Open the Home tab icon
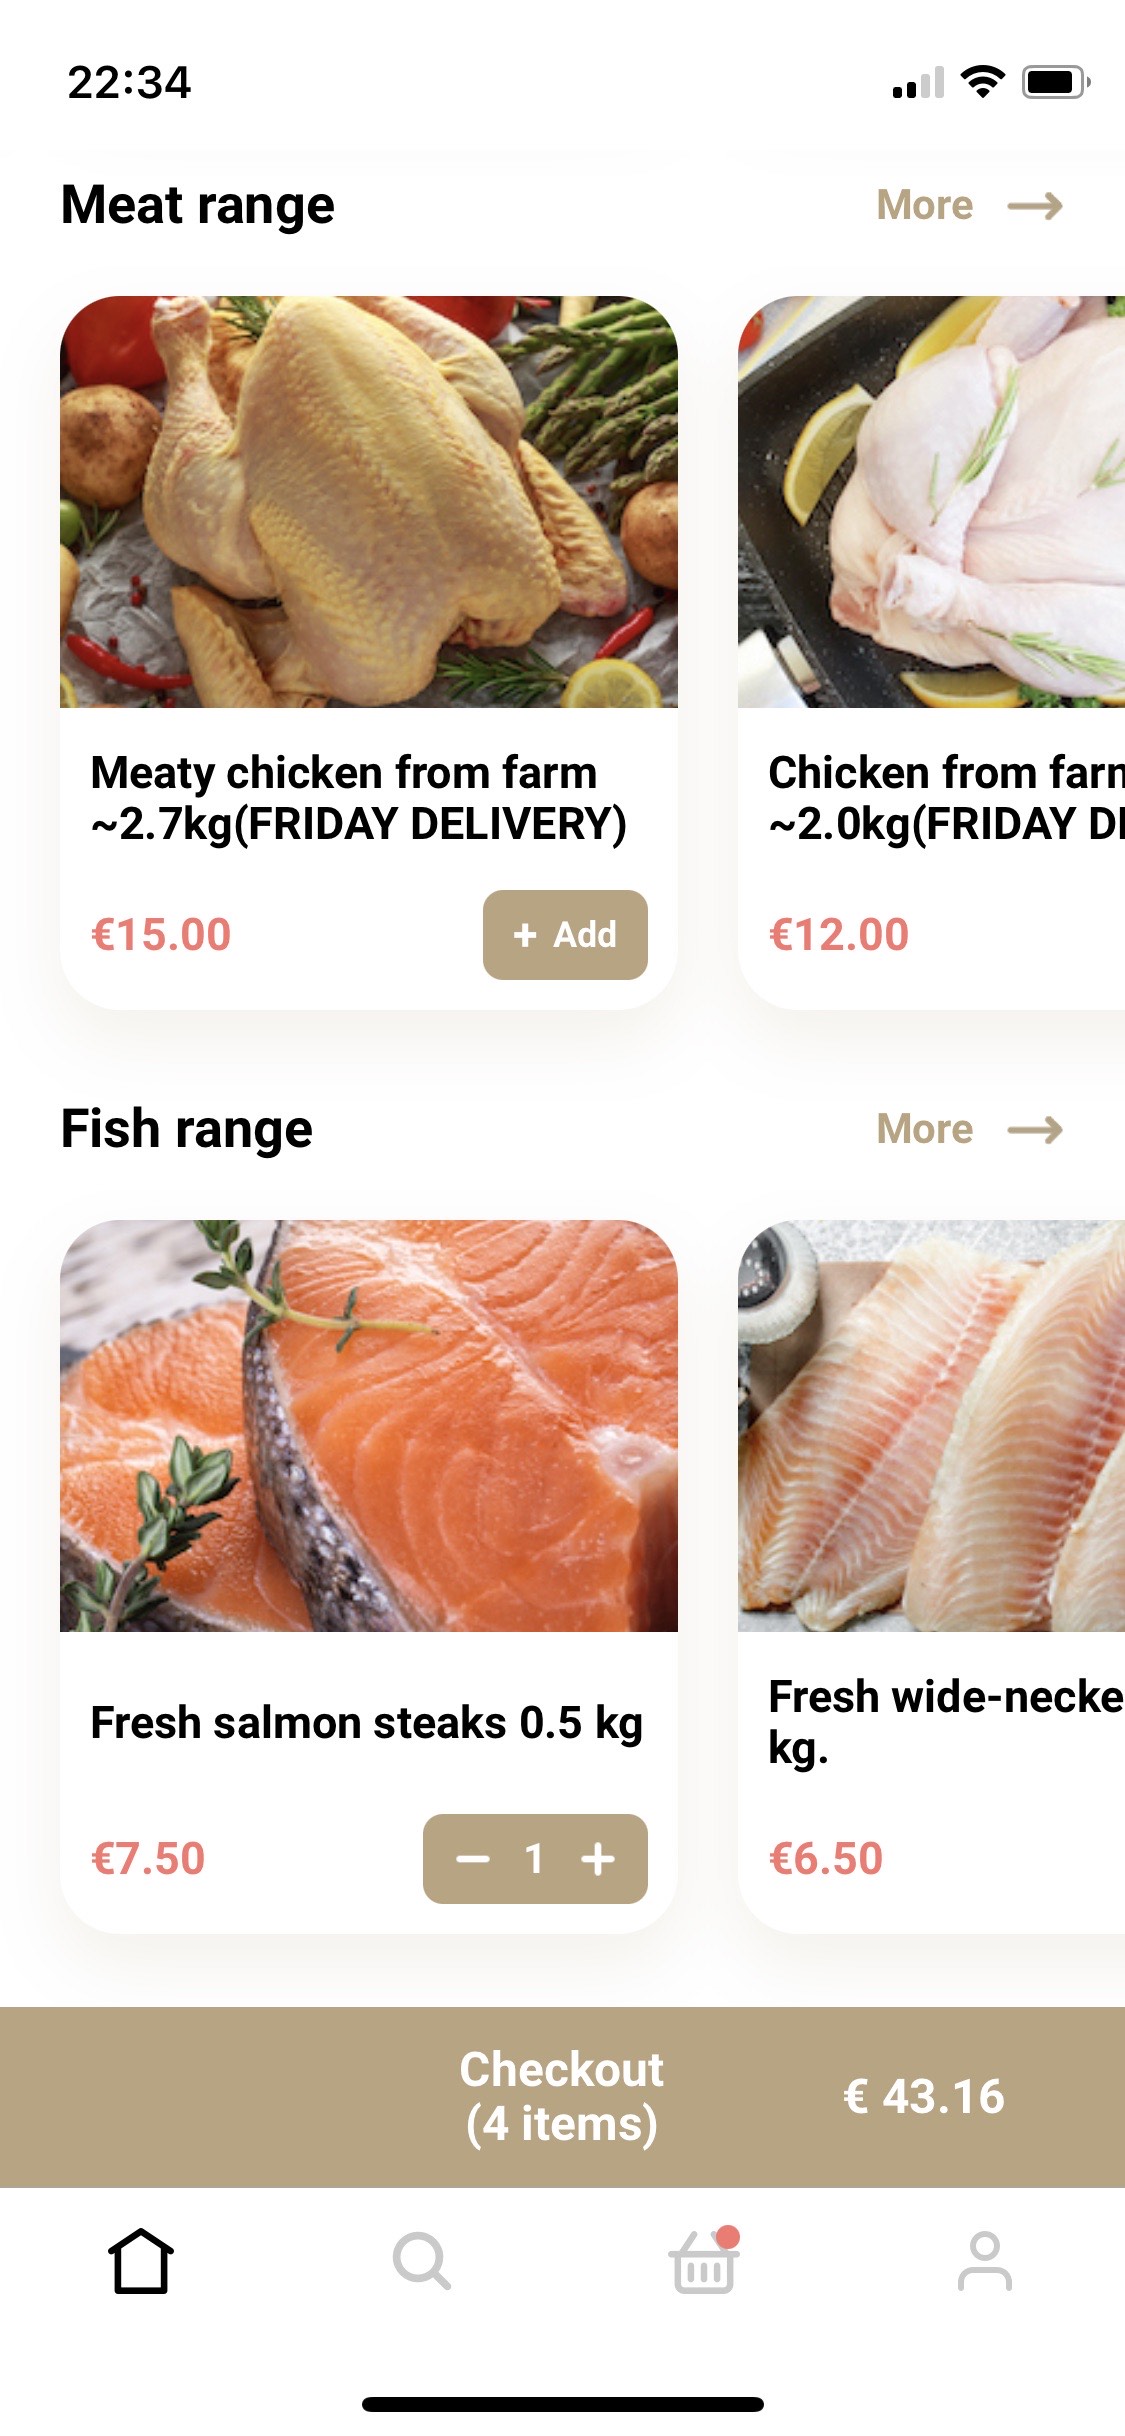 pyautogui.click(x=141, y=2261)
